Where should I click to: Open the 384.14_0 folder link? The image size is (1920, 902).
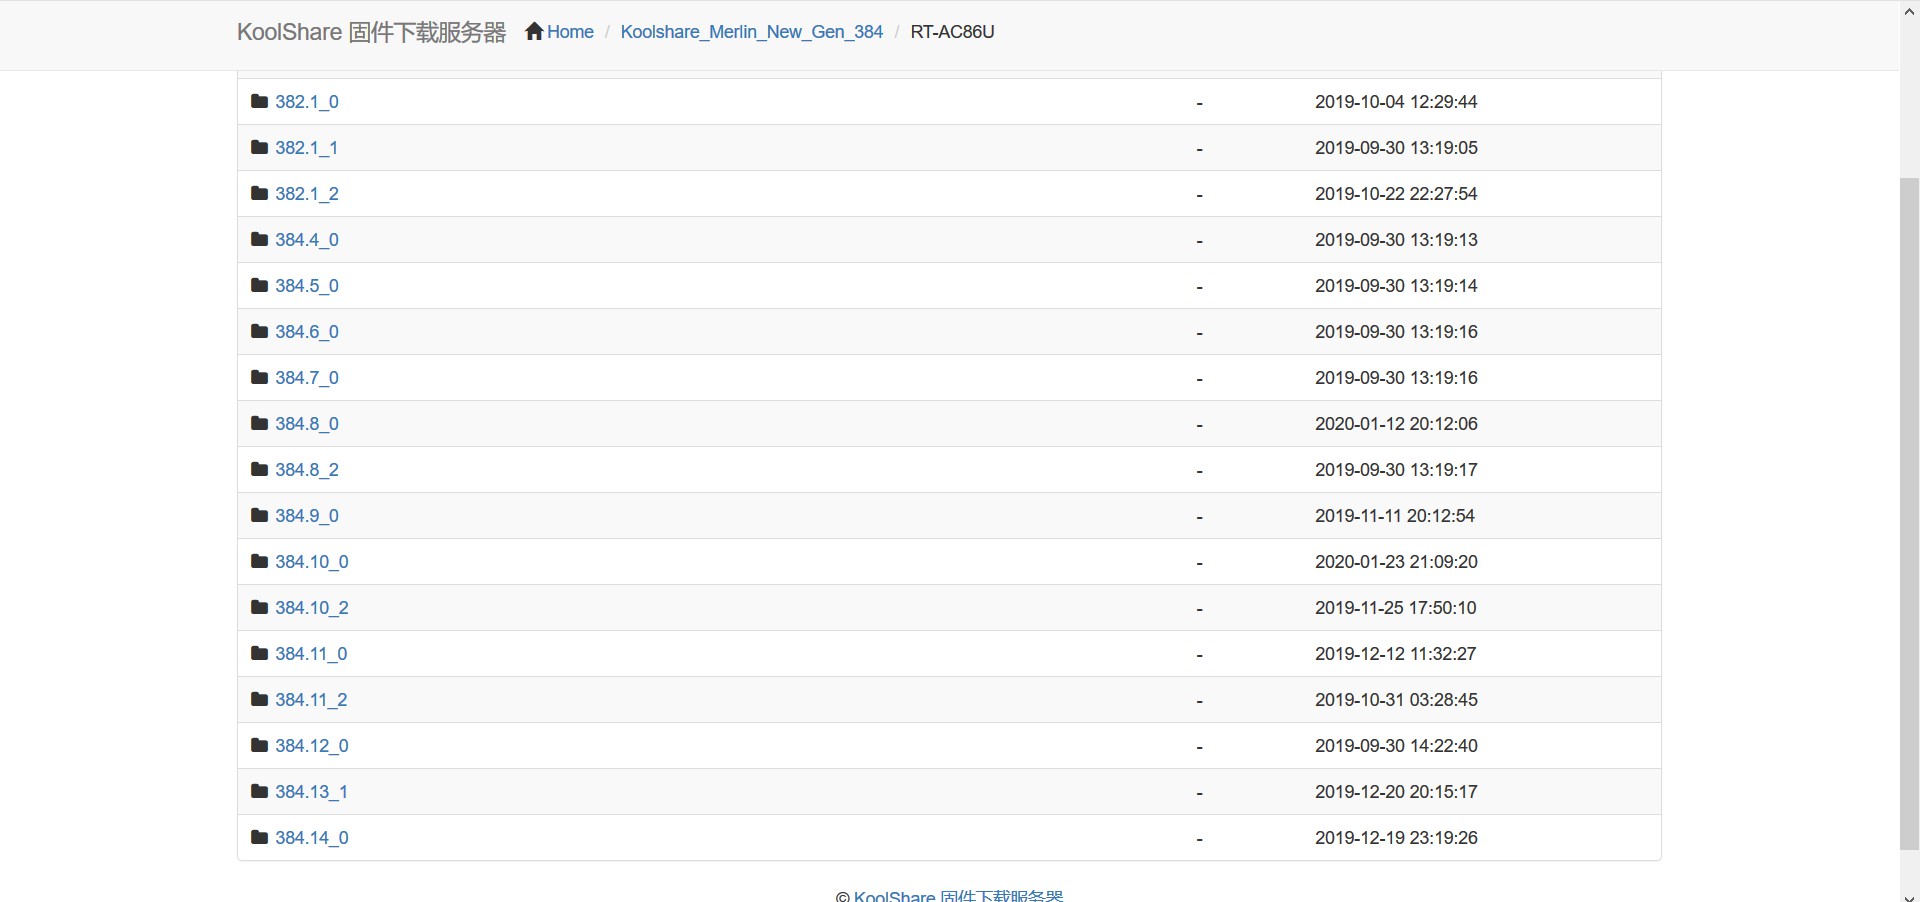[312, 838]
